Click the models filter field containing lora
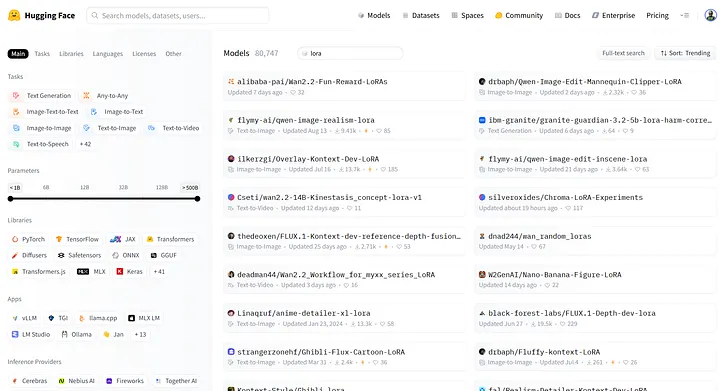Screen dimensions: 720x391 [x=350, y=53]
